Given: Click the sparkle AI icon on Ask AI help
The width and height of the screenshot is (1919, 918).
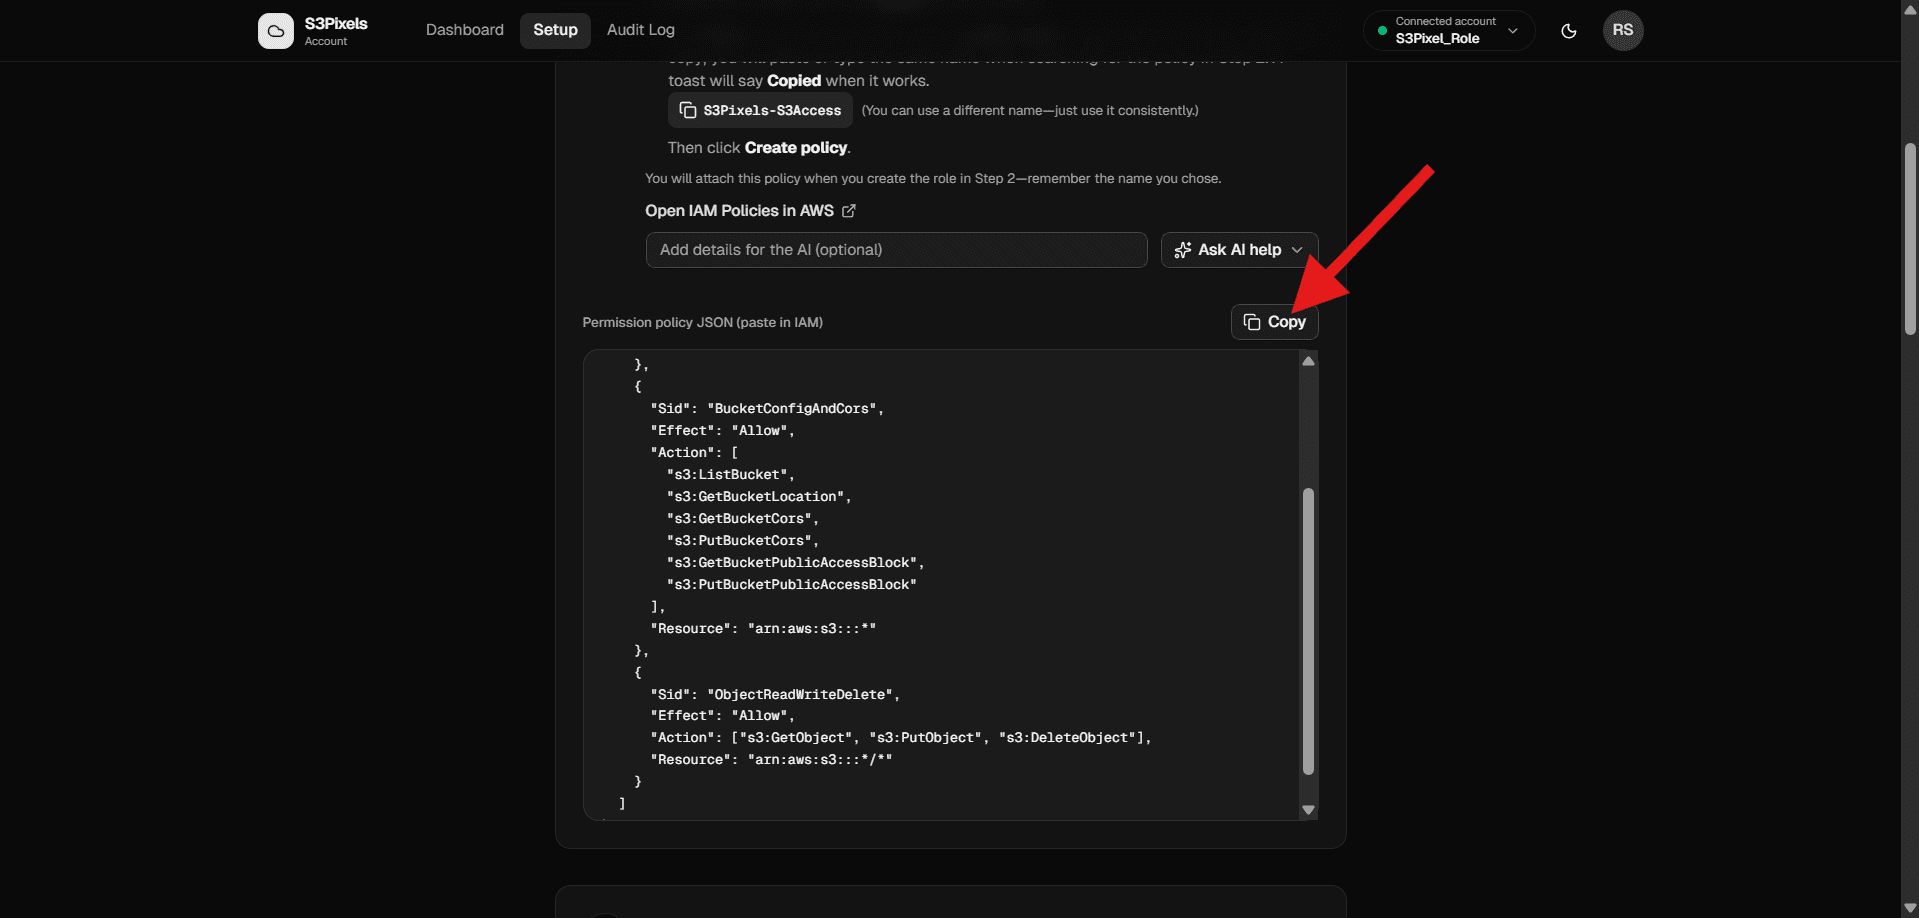Looking at the screenshot, I should click(1184, 250).
